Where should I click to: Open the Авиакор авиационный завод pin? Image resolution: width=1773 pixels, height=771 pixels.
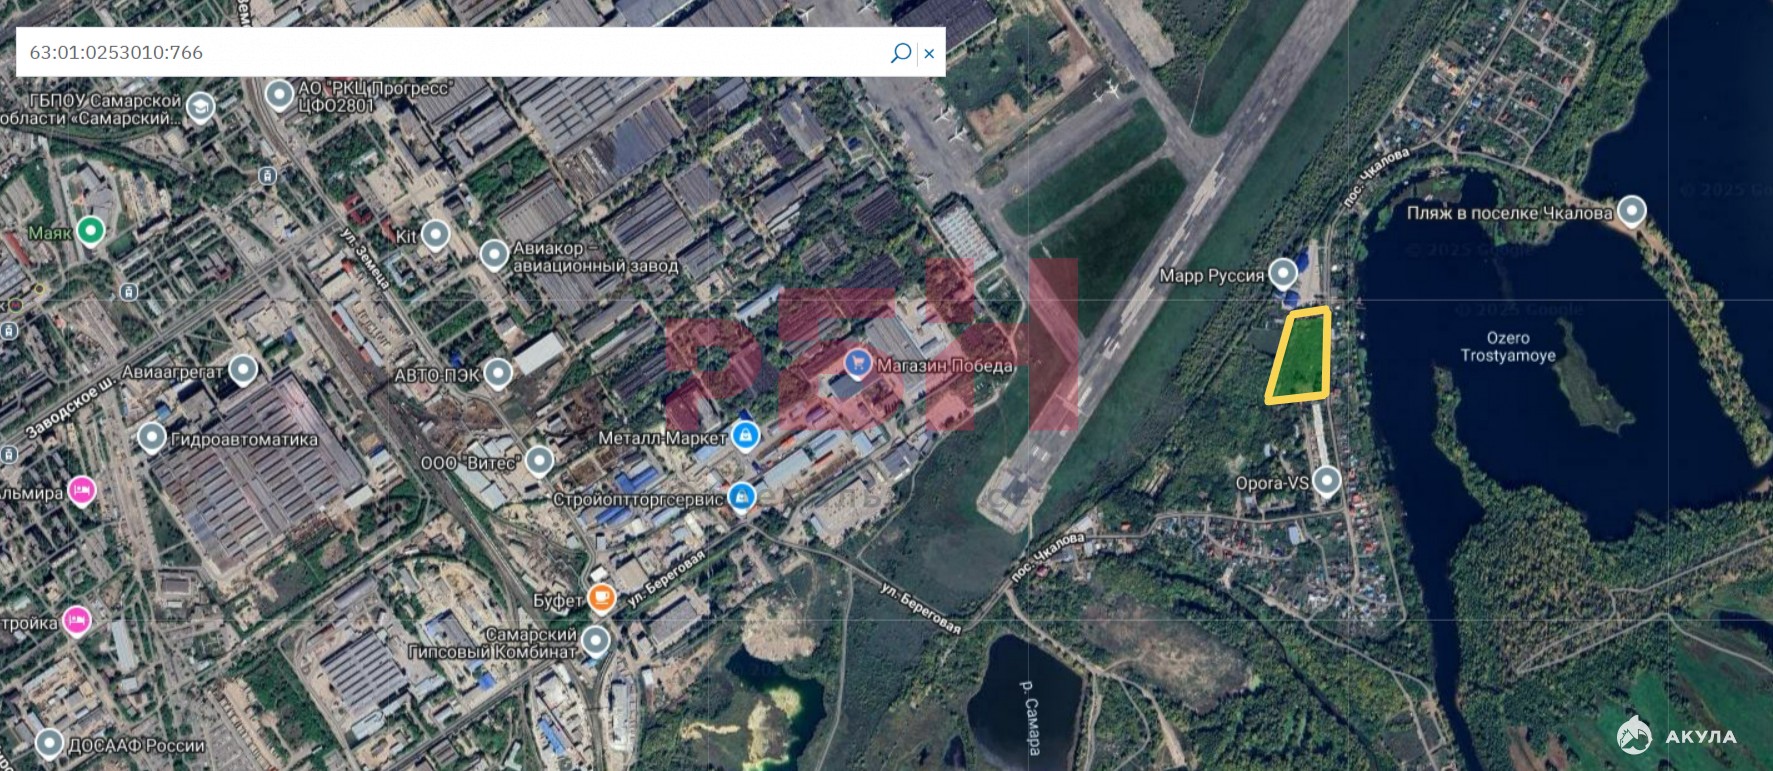(494, 255)
